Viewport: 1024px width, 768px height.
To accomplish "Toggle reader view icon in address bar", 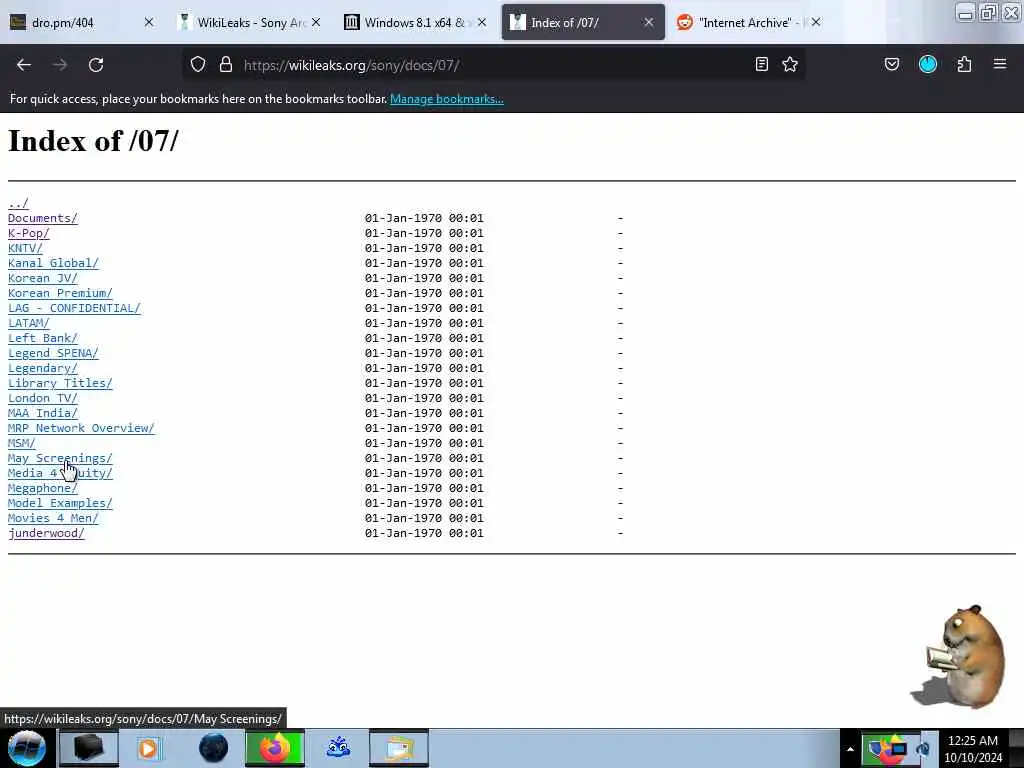I will pyautogui.click(x=761, y=64).
